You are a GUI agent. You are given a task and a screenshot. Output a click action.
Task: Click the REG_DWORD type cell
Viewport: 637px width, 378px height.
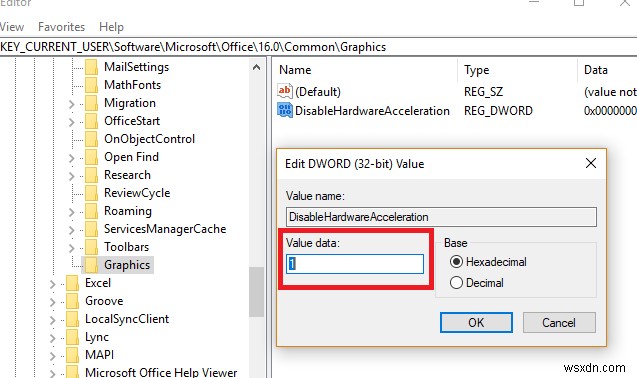tap(498, 111)
